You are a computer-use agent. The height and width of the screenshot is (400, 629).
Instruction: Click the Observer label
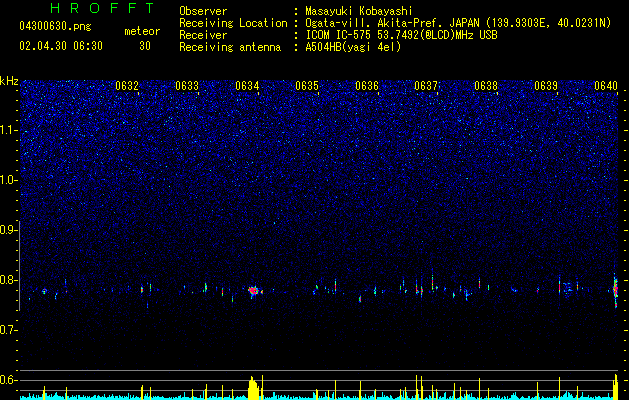203,11
